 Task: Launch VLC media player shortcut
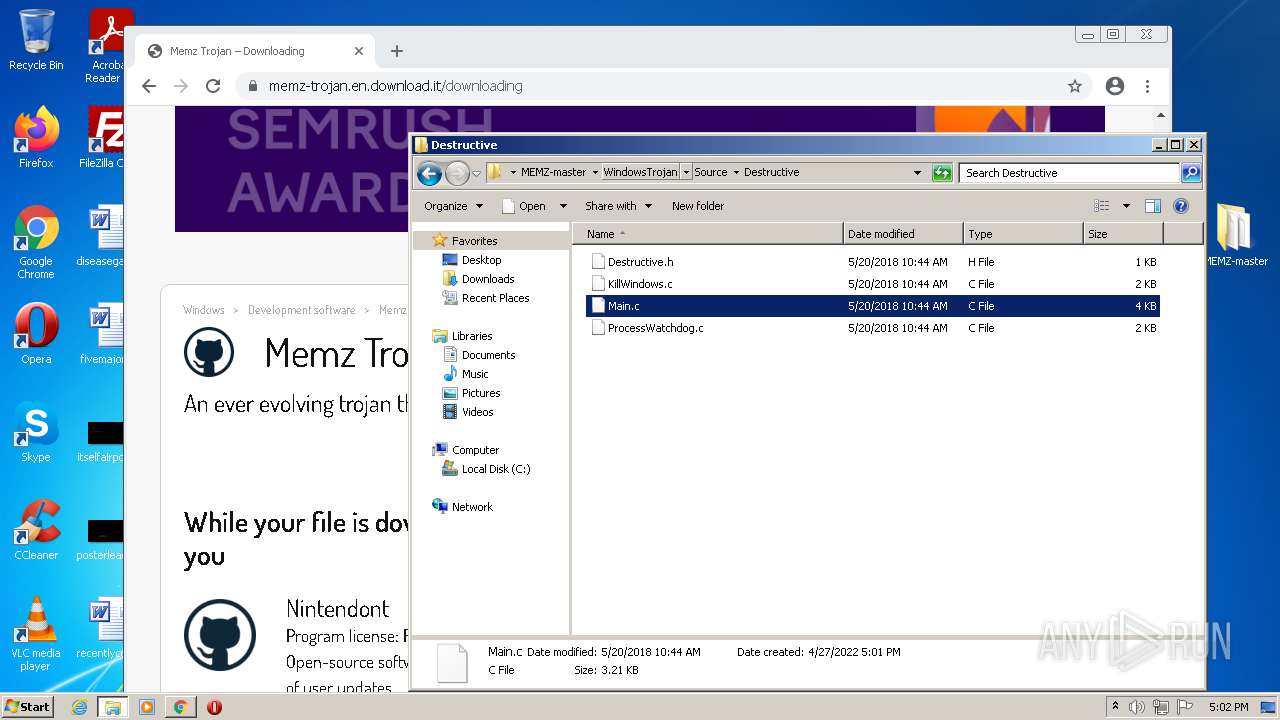point(36,634)
